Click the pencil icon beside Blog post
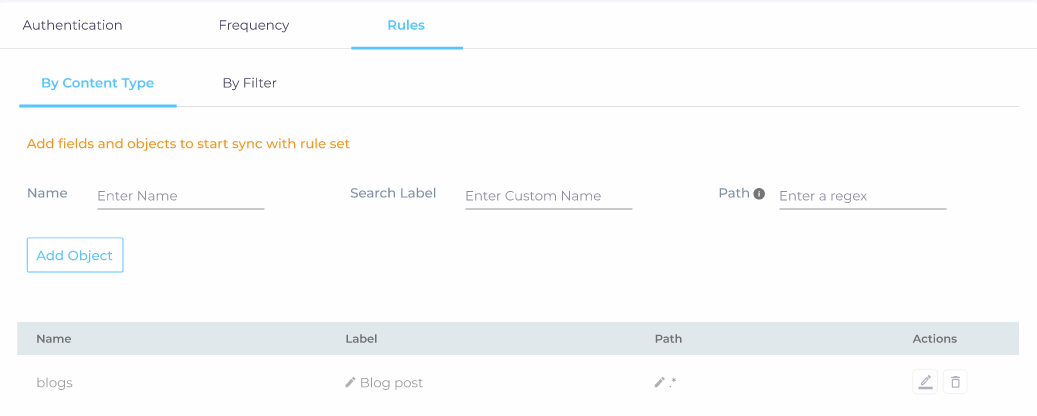The width and height of the screenshot is (1037, 416). coord(350,382)
